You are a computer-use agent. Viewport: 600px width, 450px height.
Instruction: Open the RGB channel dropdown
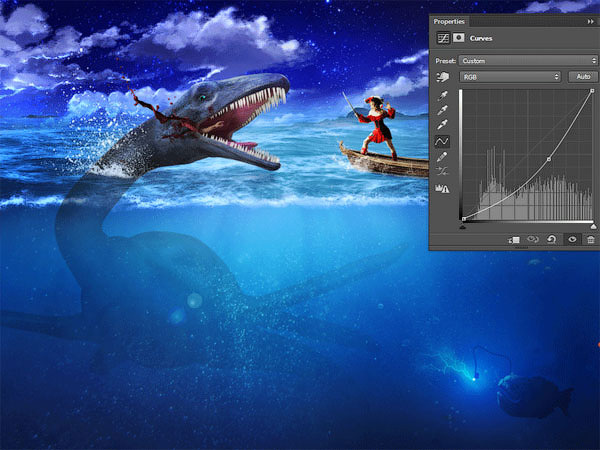point(510,77)
